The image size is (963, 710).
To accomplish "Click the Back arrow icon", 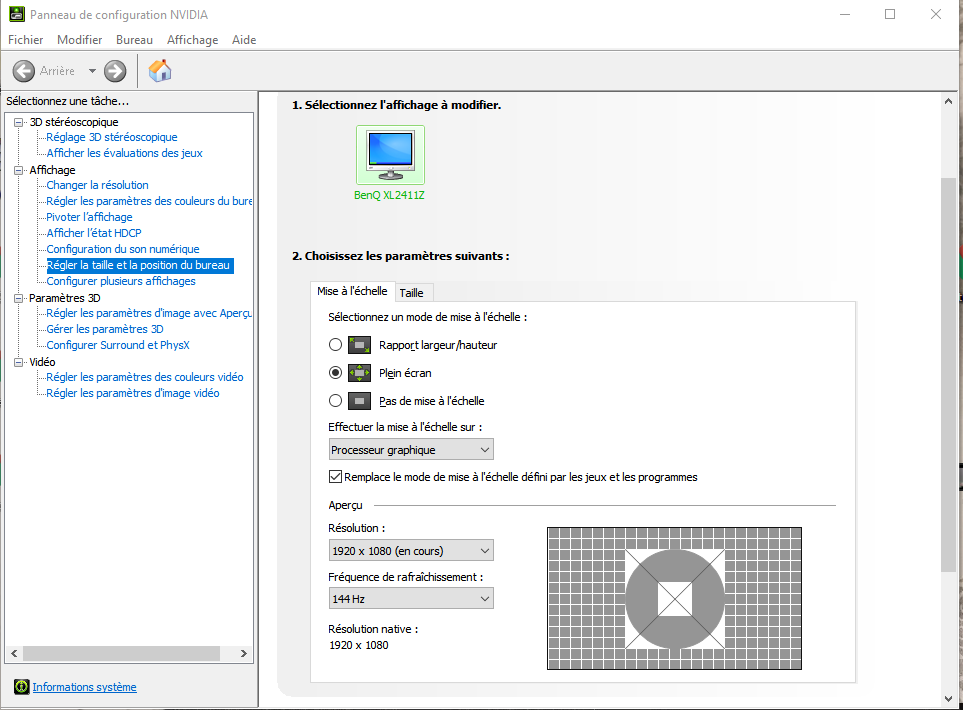I will tap(24, 71).
